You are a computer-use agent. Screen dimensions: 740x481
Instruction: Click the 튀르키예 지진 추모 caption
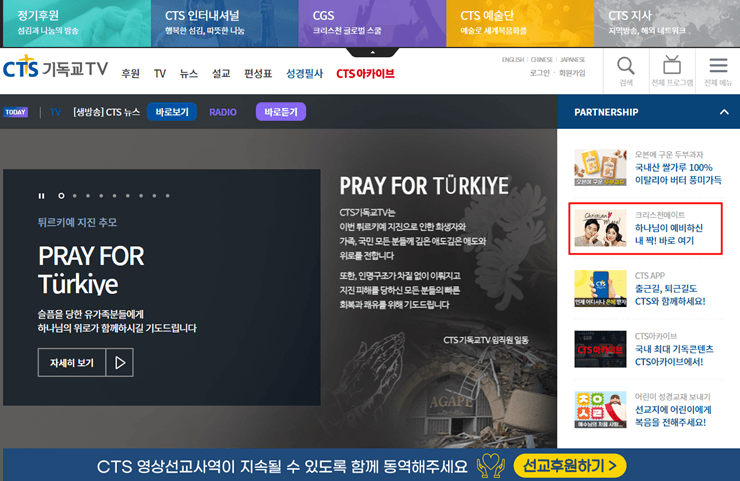[77, 222]
